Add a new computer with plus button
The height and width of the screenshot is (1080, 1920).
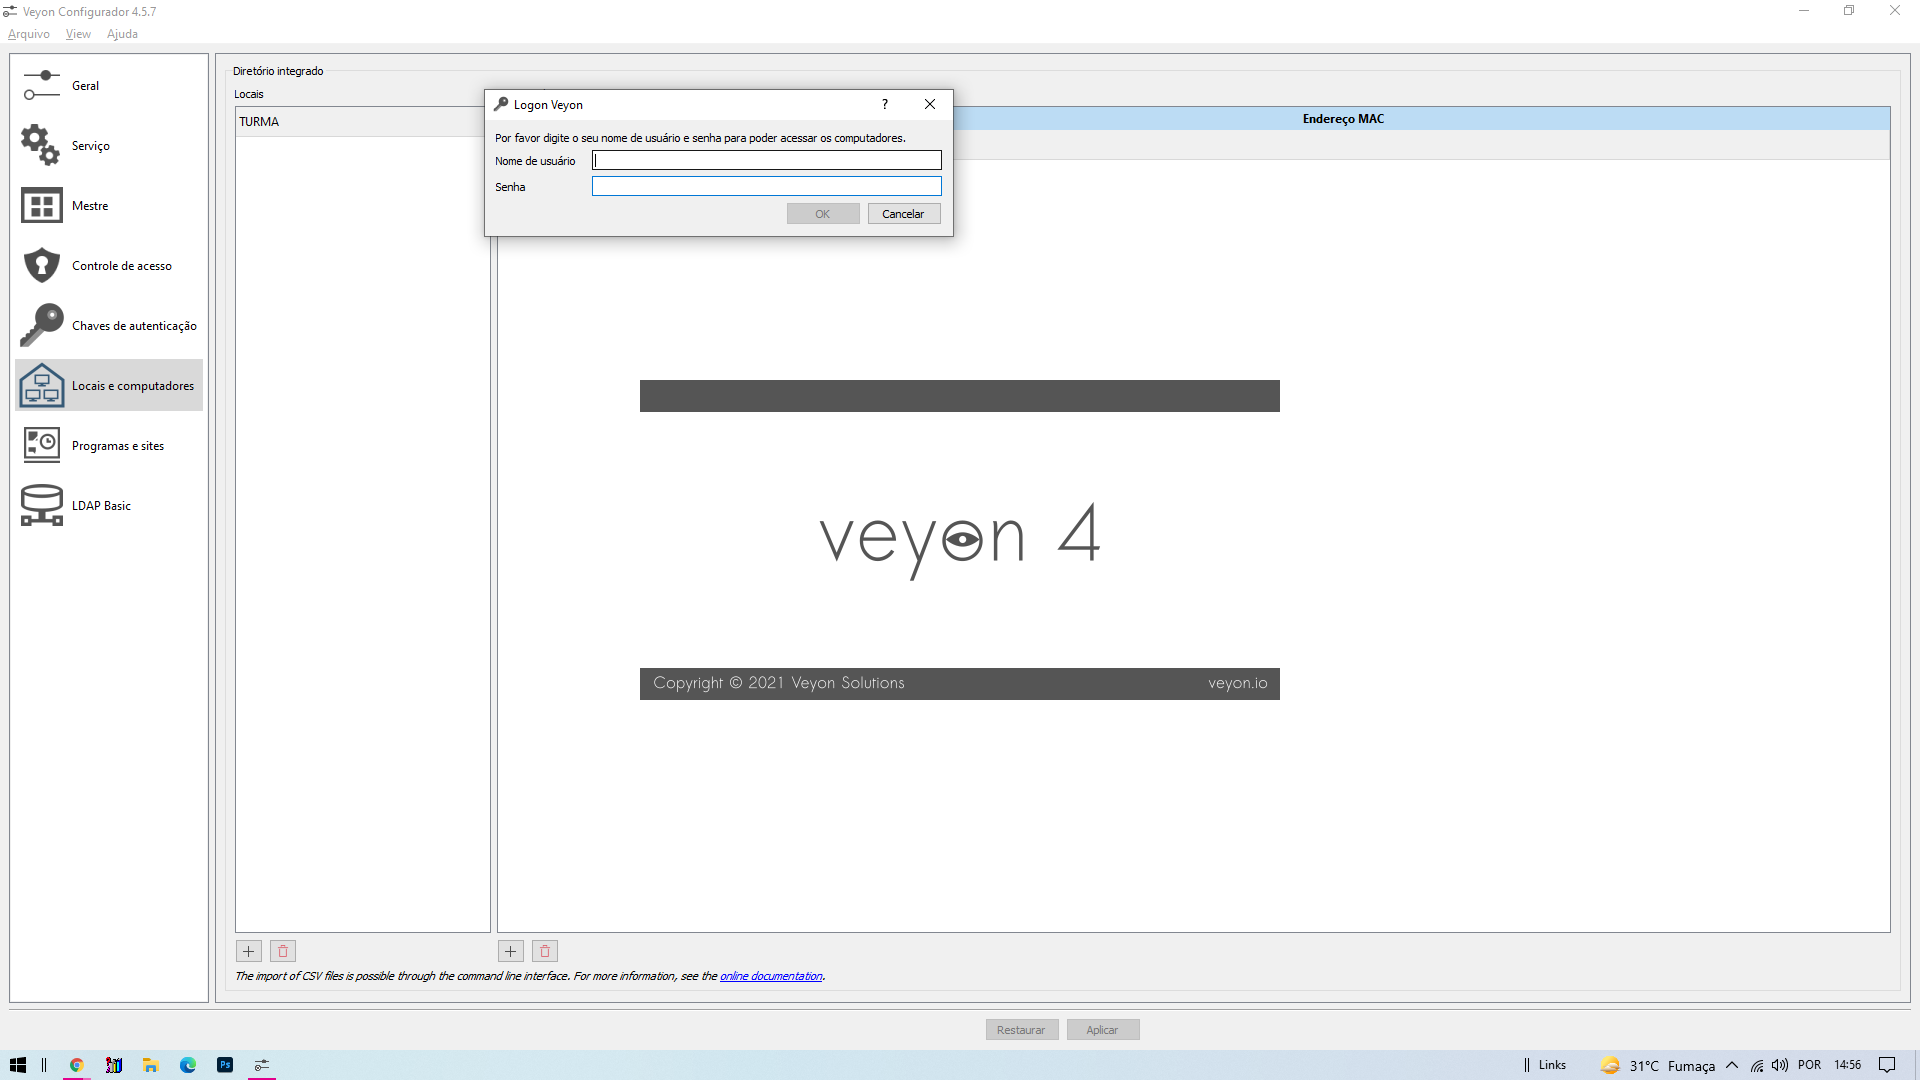510,951
